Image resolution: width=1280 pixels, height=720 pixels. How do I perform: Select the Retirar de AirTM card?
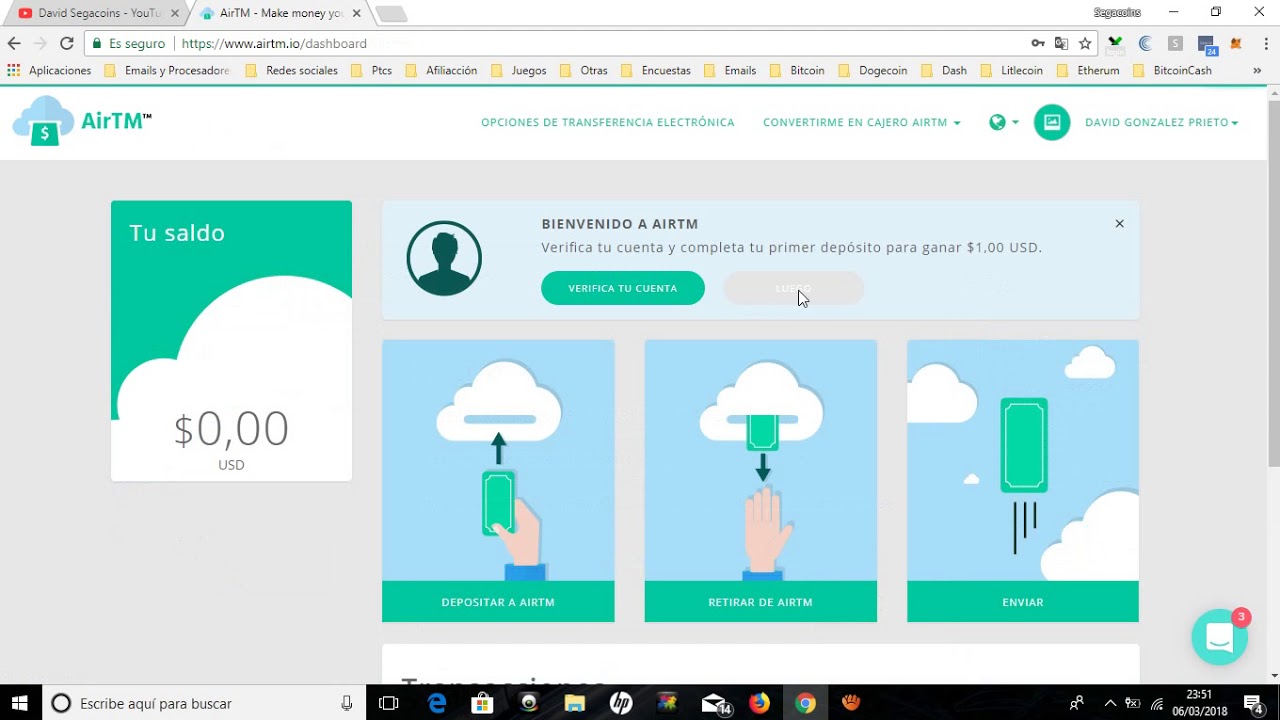pos(760,480)
